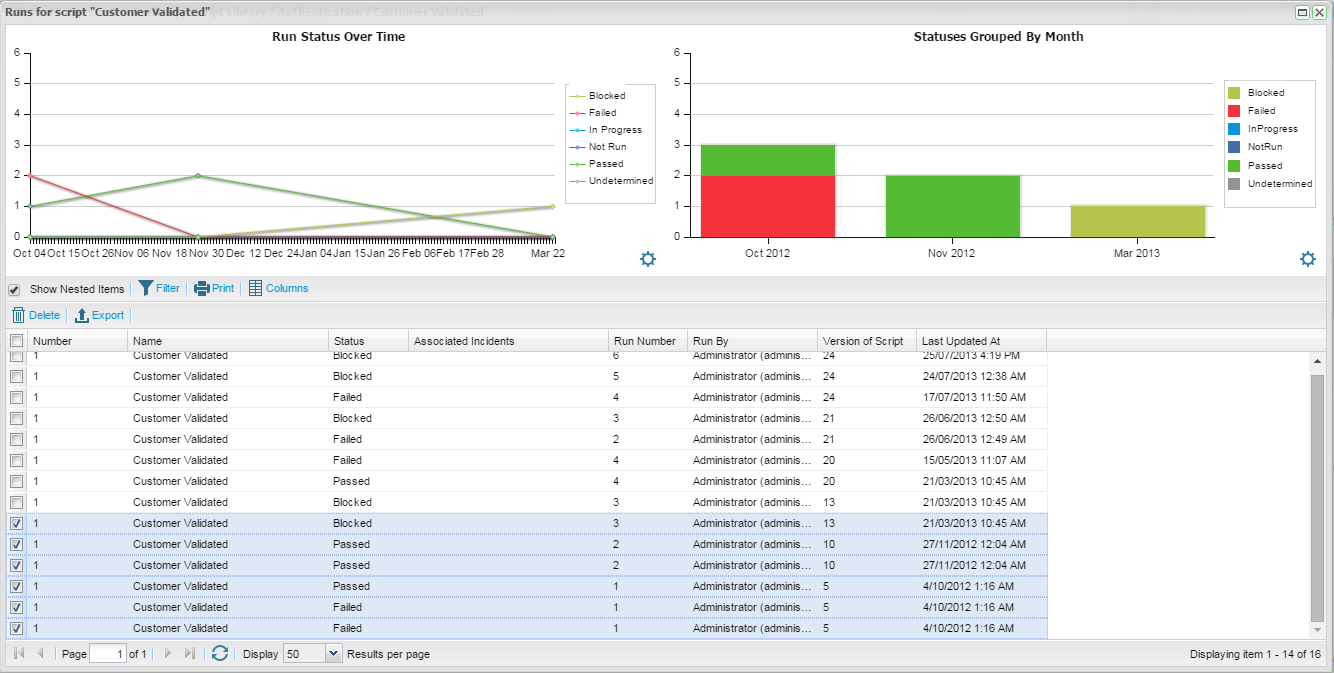1334x673 pixels.
Task: Click the page number input field
Action: pyautogui.click(x=107, y=653)
